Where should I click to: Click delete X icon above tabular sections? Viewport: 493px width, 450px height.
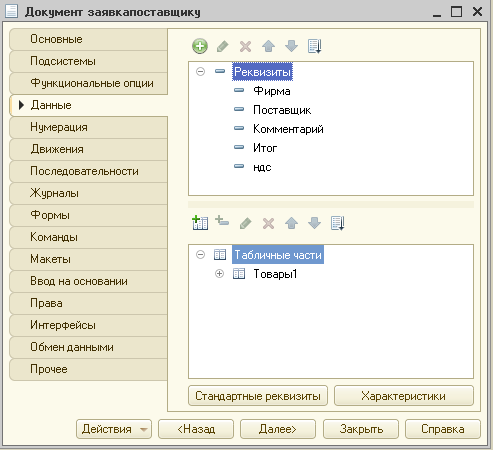pyautogui.click(x=268, y=223)
